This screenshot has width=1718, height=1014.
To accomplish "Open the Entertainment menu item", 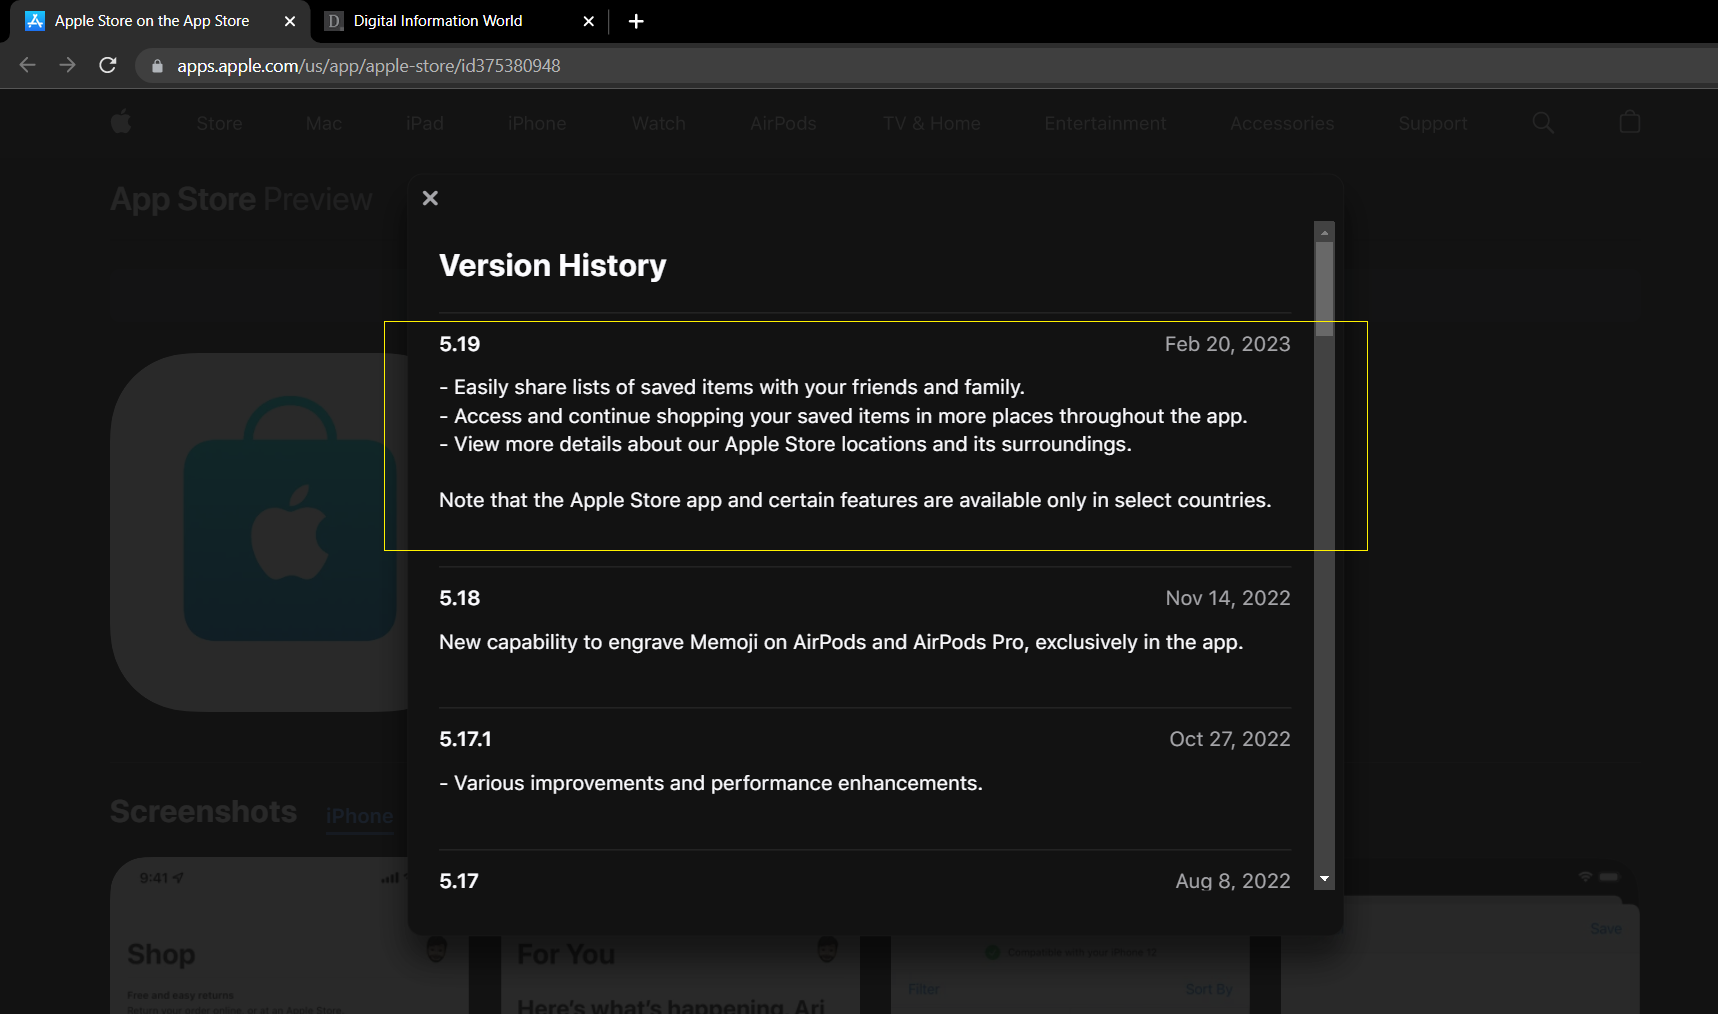I will click(x=1105, y=123).
